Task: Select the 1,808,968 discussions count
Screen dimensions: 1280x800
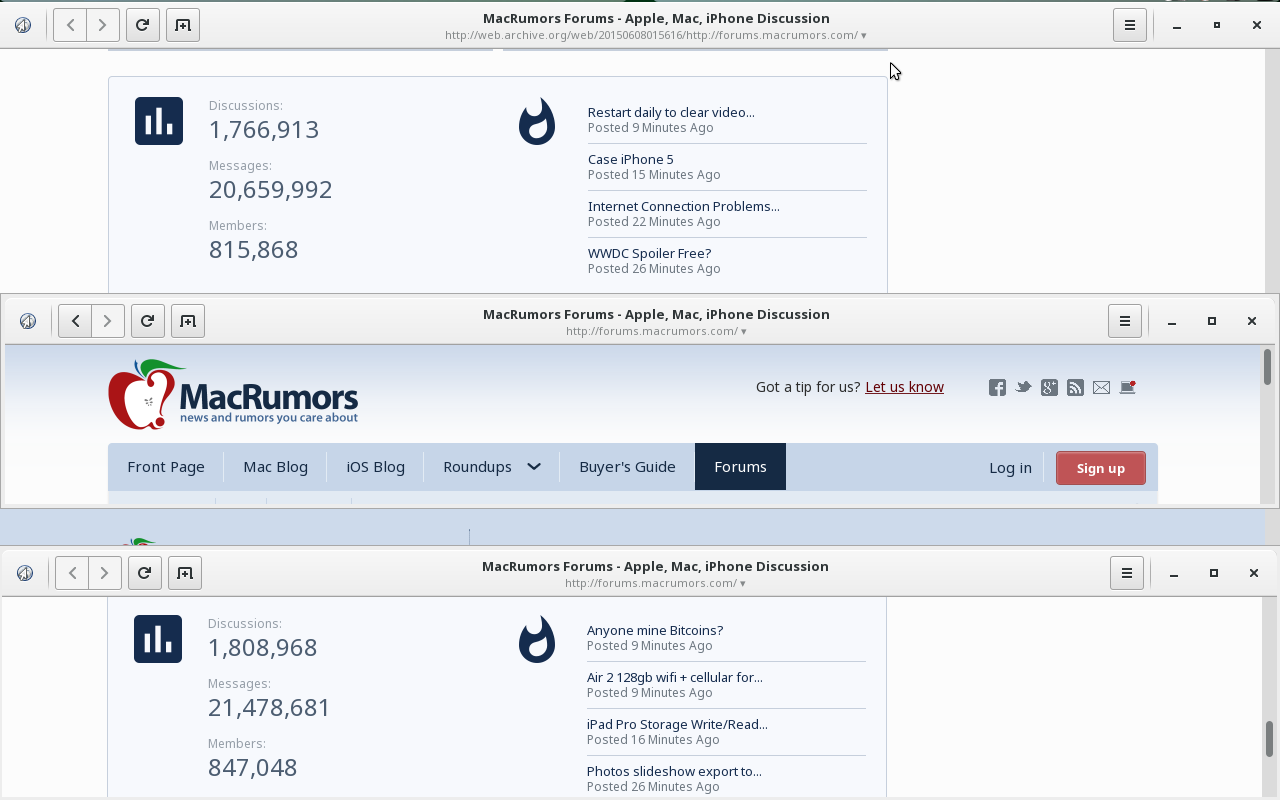Action: 263,648
